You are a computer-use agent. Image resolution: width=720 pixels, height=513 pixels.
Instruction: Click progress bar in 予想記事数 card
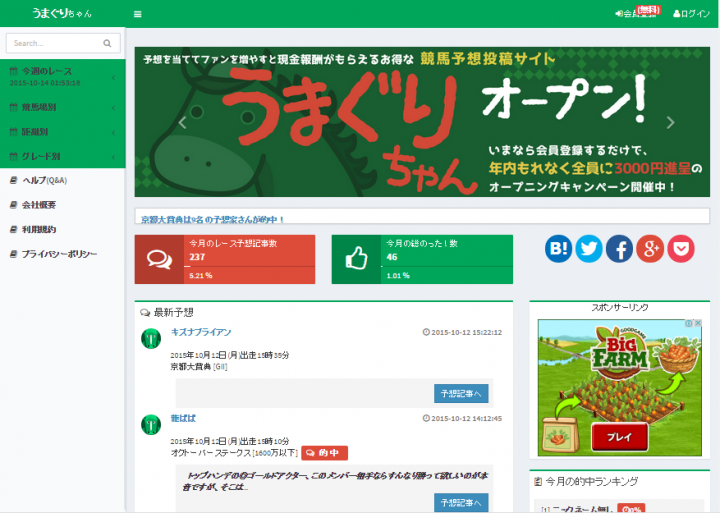[x=249, y=266]
